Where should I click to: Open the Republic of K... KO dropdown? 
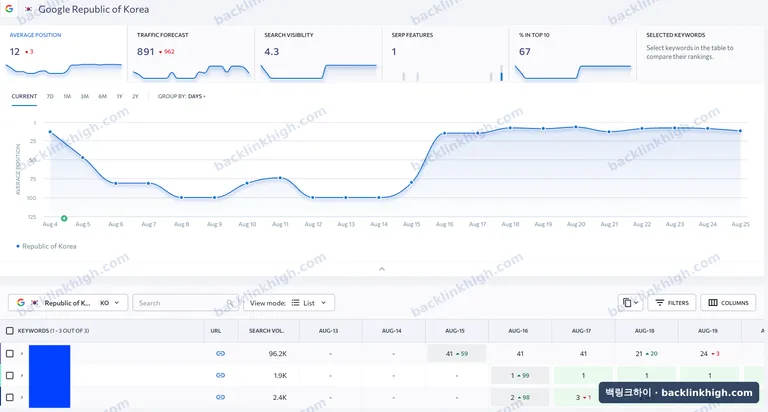pos(68,303)
